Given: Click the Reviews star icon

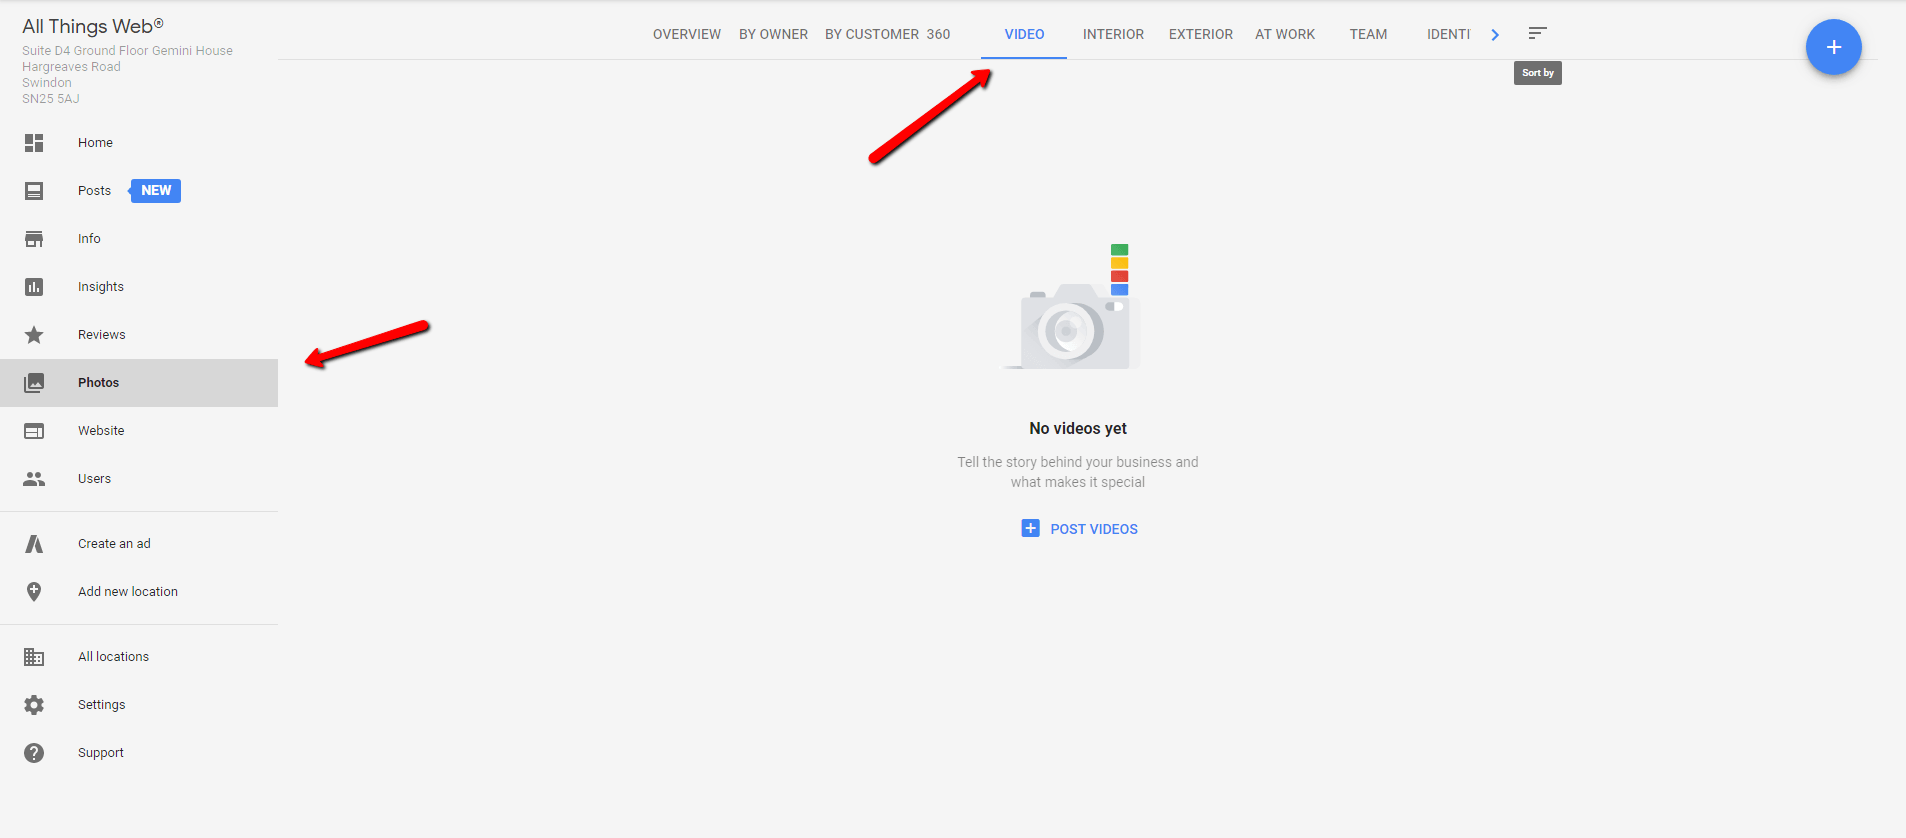Looking at the screenshot, I should [x=34, y=335].
